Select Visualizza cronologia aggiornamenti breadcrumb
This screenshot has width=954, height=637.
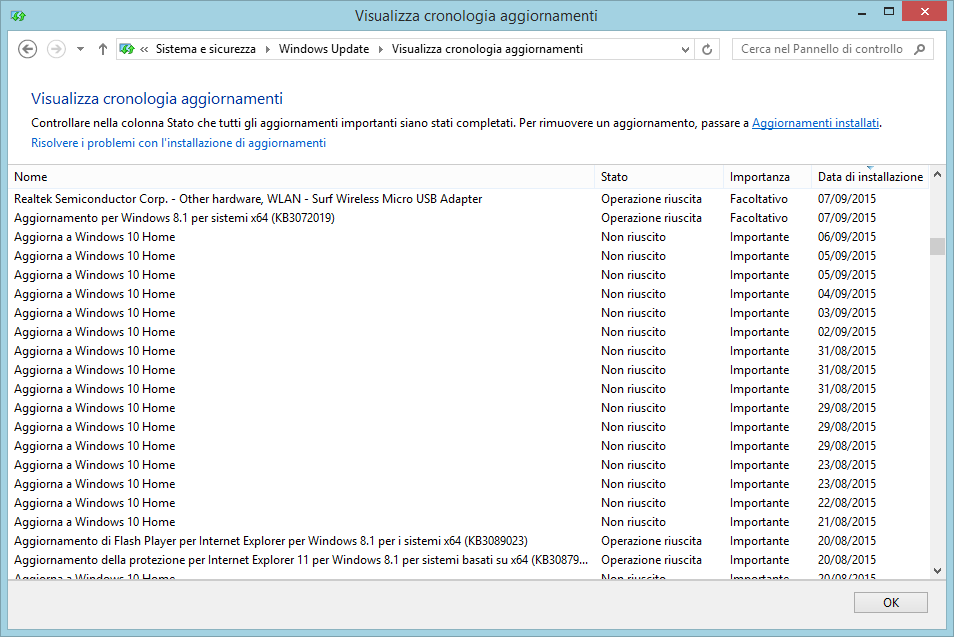(487, 49)
